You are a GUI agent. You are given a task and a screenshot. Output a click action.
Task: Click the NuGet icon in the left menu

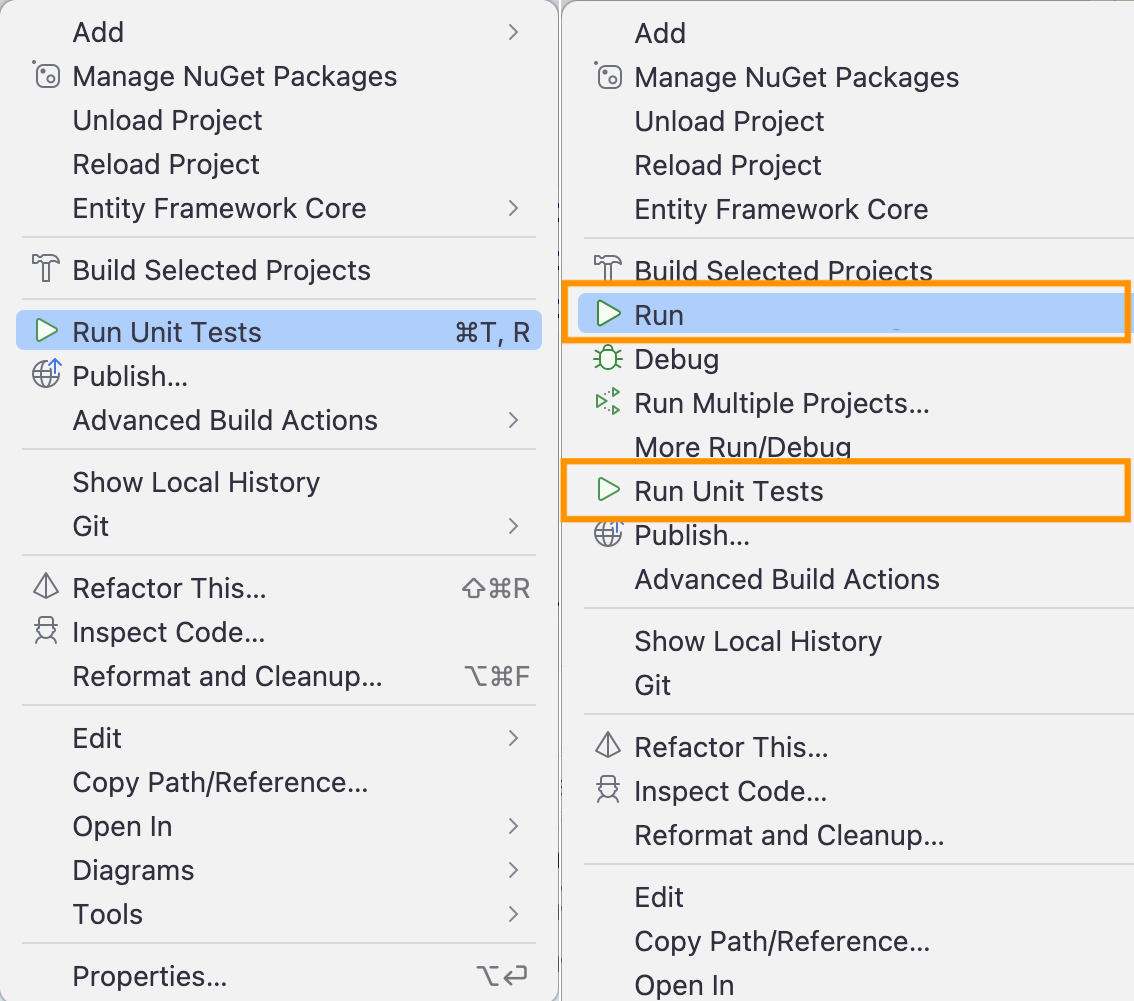click(46, 75)
